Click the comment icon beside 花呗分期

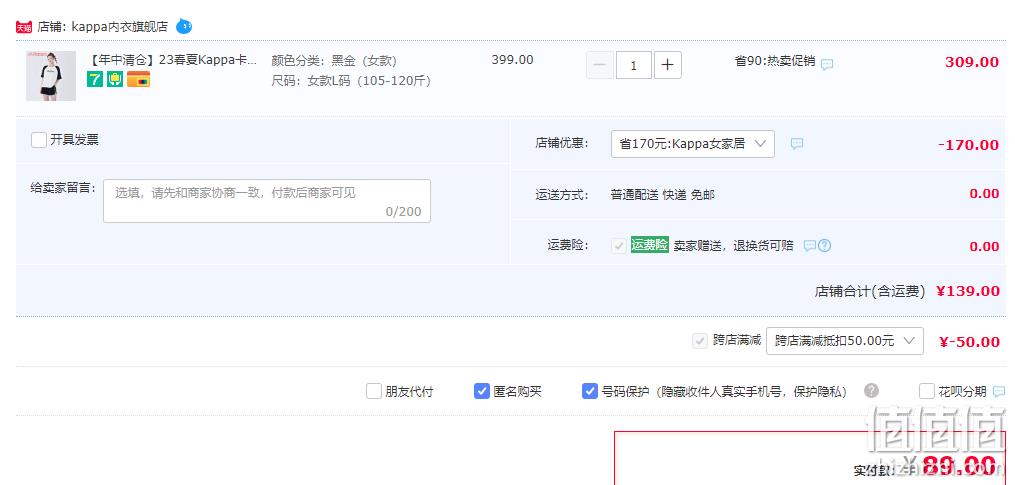pyautogui.click(x=999, y=391)
